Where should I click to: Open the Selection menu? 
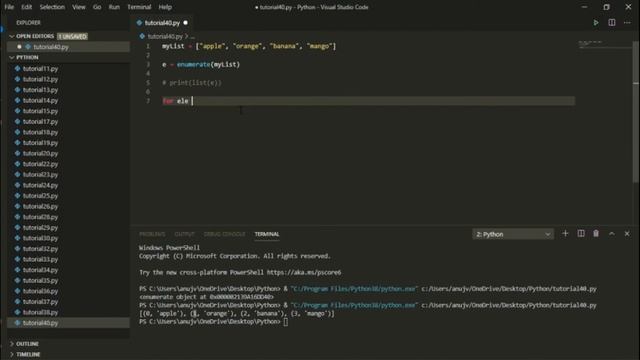[52, 7]
